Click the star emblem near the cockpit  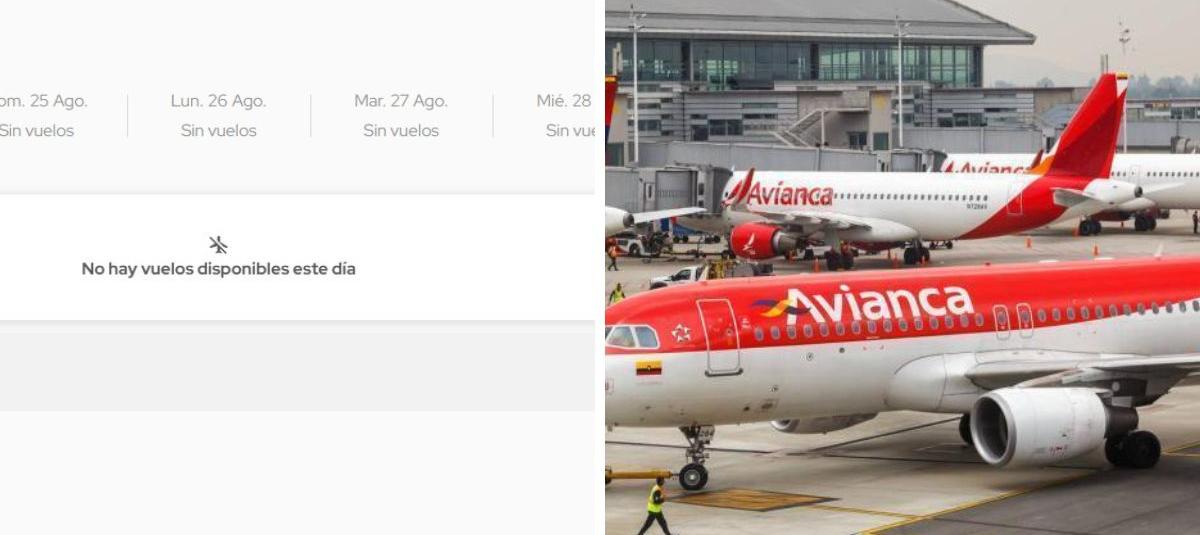click(x=681, y=333)
